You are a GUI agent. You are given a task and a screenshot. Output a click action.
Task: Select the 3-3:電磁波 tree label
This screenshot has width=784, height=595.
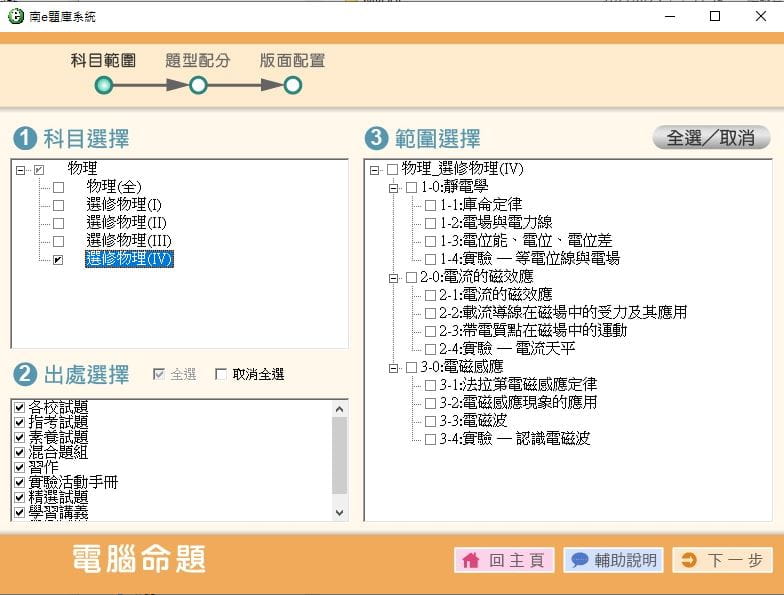pos(473,420)
